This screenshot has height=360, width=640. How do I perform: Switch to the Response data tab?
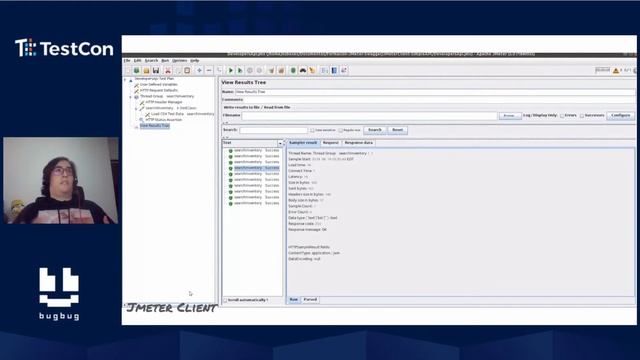359,143
